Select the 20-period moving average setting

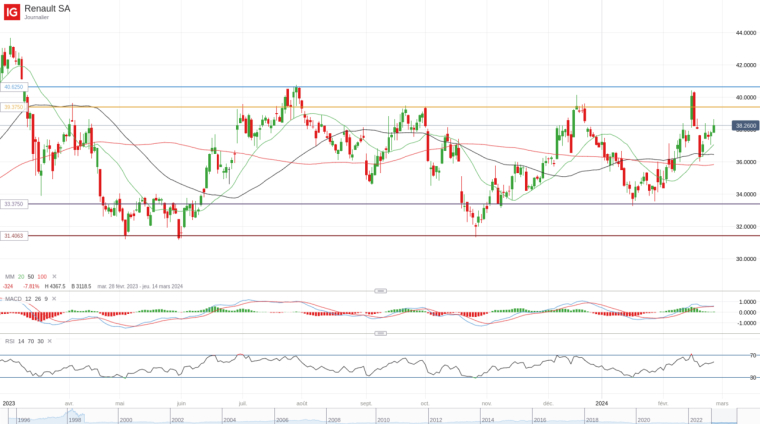pyautogui.click(x=21, y=277)
